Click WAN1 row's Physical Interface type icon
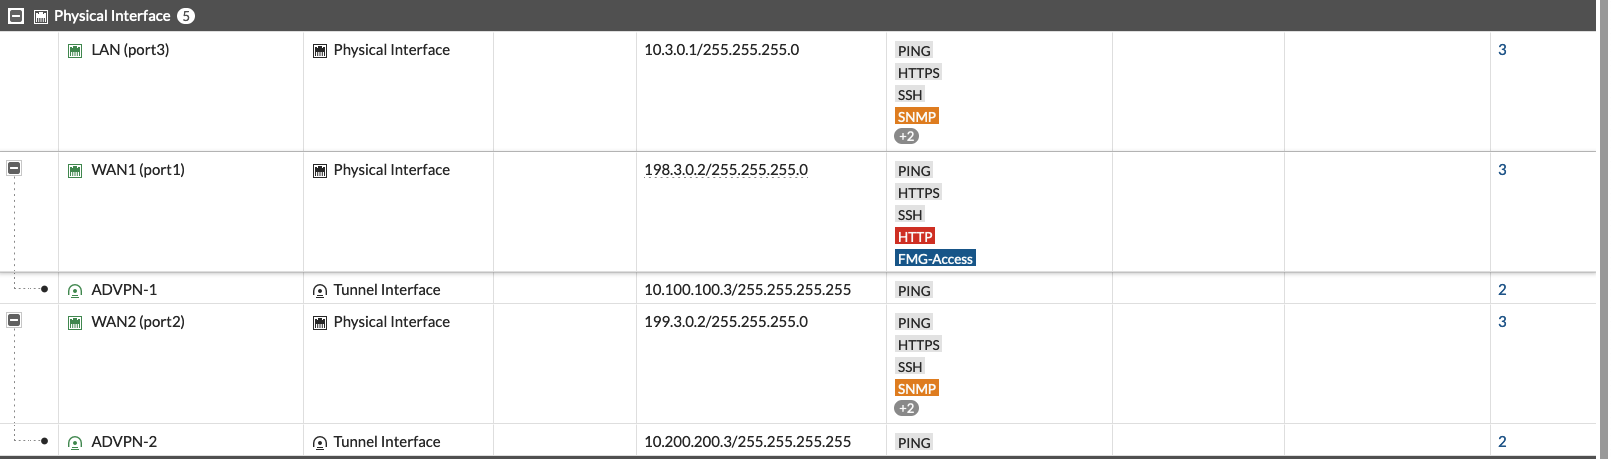The height and width of the screenshot is (459, 1611). 320,170
